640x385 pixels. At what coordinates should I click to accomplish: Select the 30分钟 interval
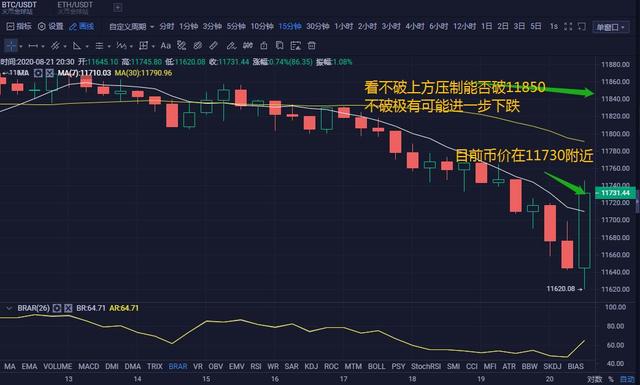point(318,27)
